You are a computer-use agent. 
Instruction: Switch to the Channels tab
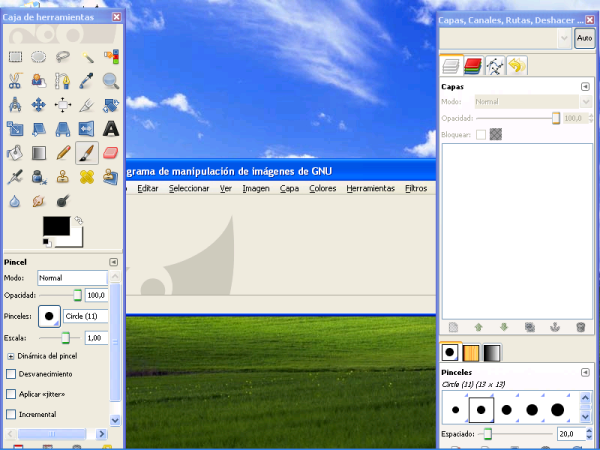[x=473, y=66]
